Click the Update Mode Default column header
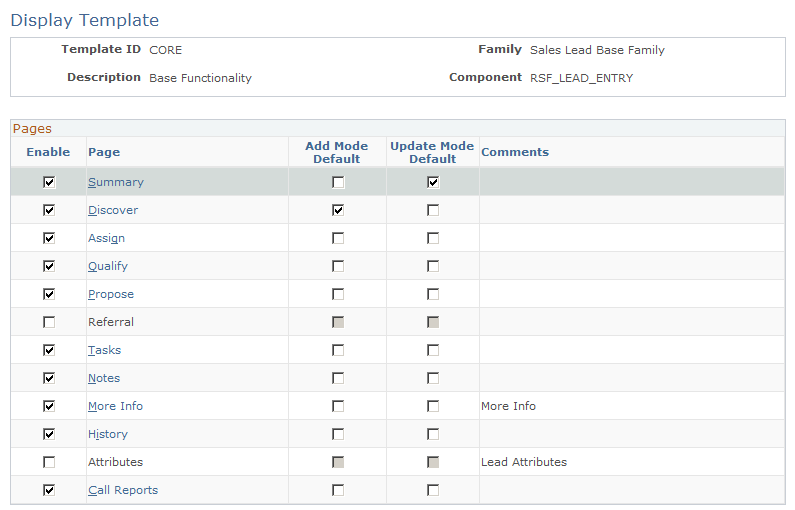The image size is (795, 510). [432, 152]
